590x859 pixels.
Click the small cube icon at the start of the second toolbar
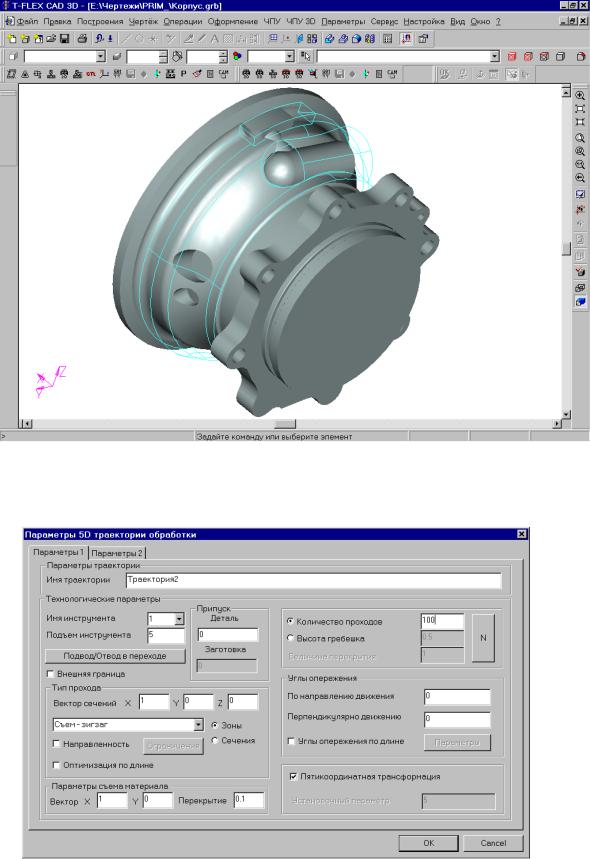pyautogui.click(x=13, y=56)
